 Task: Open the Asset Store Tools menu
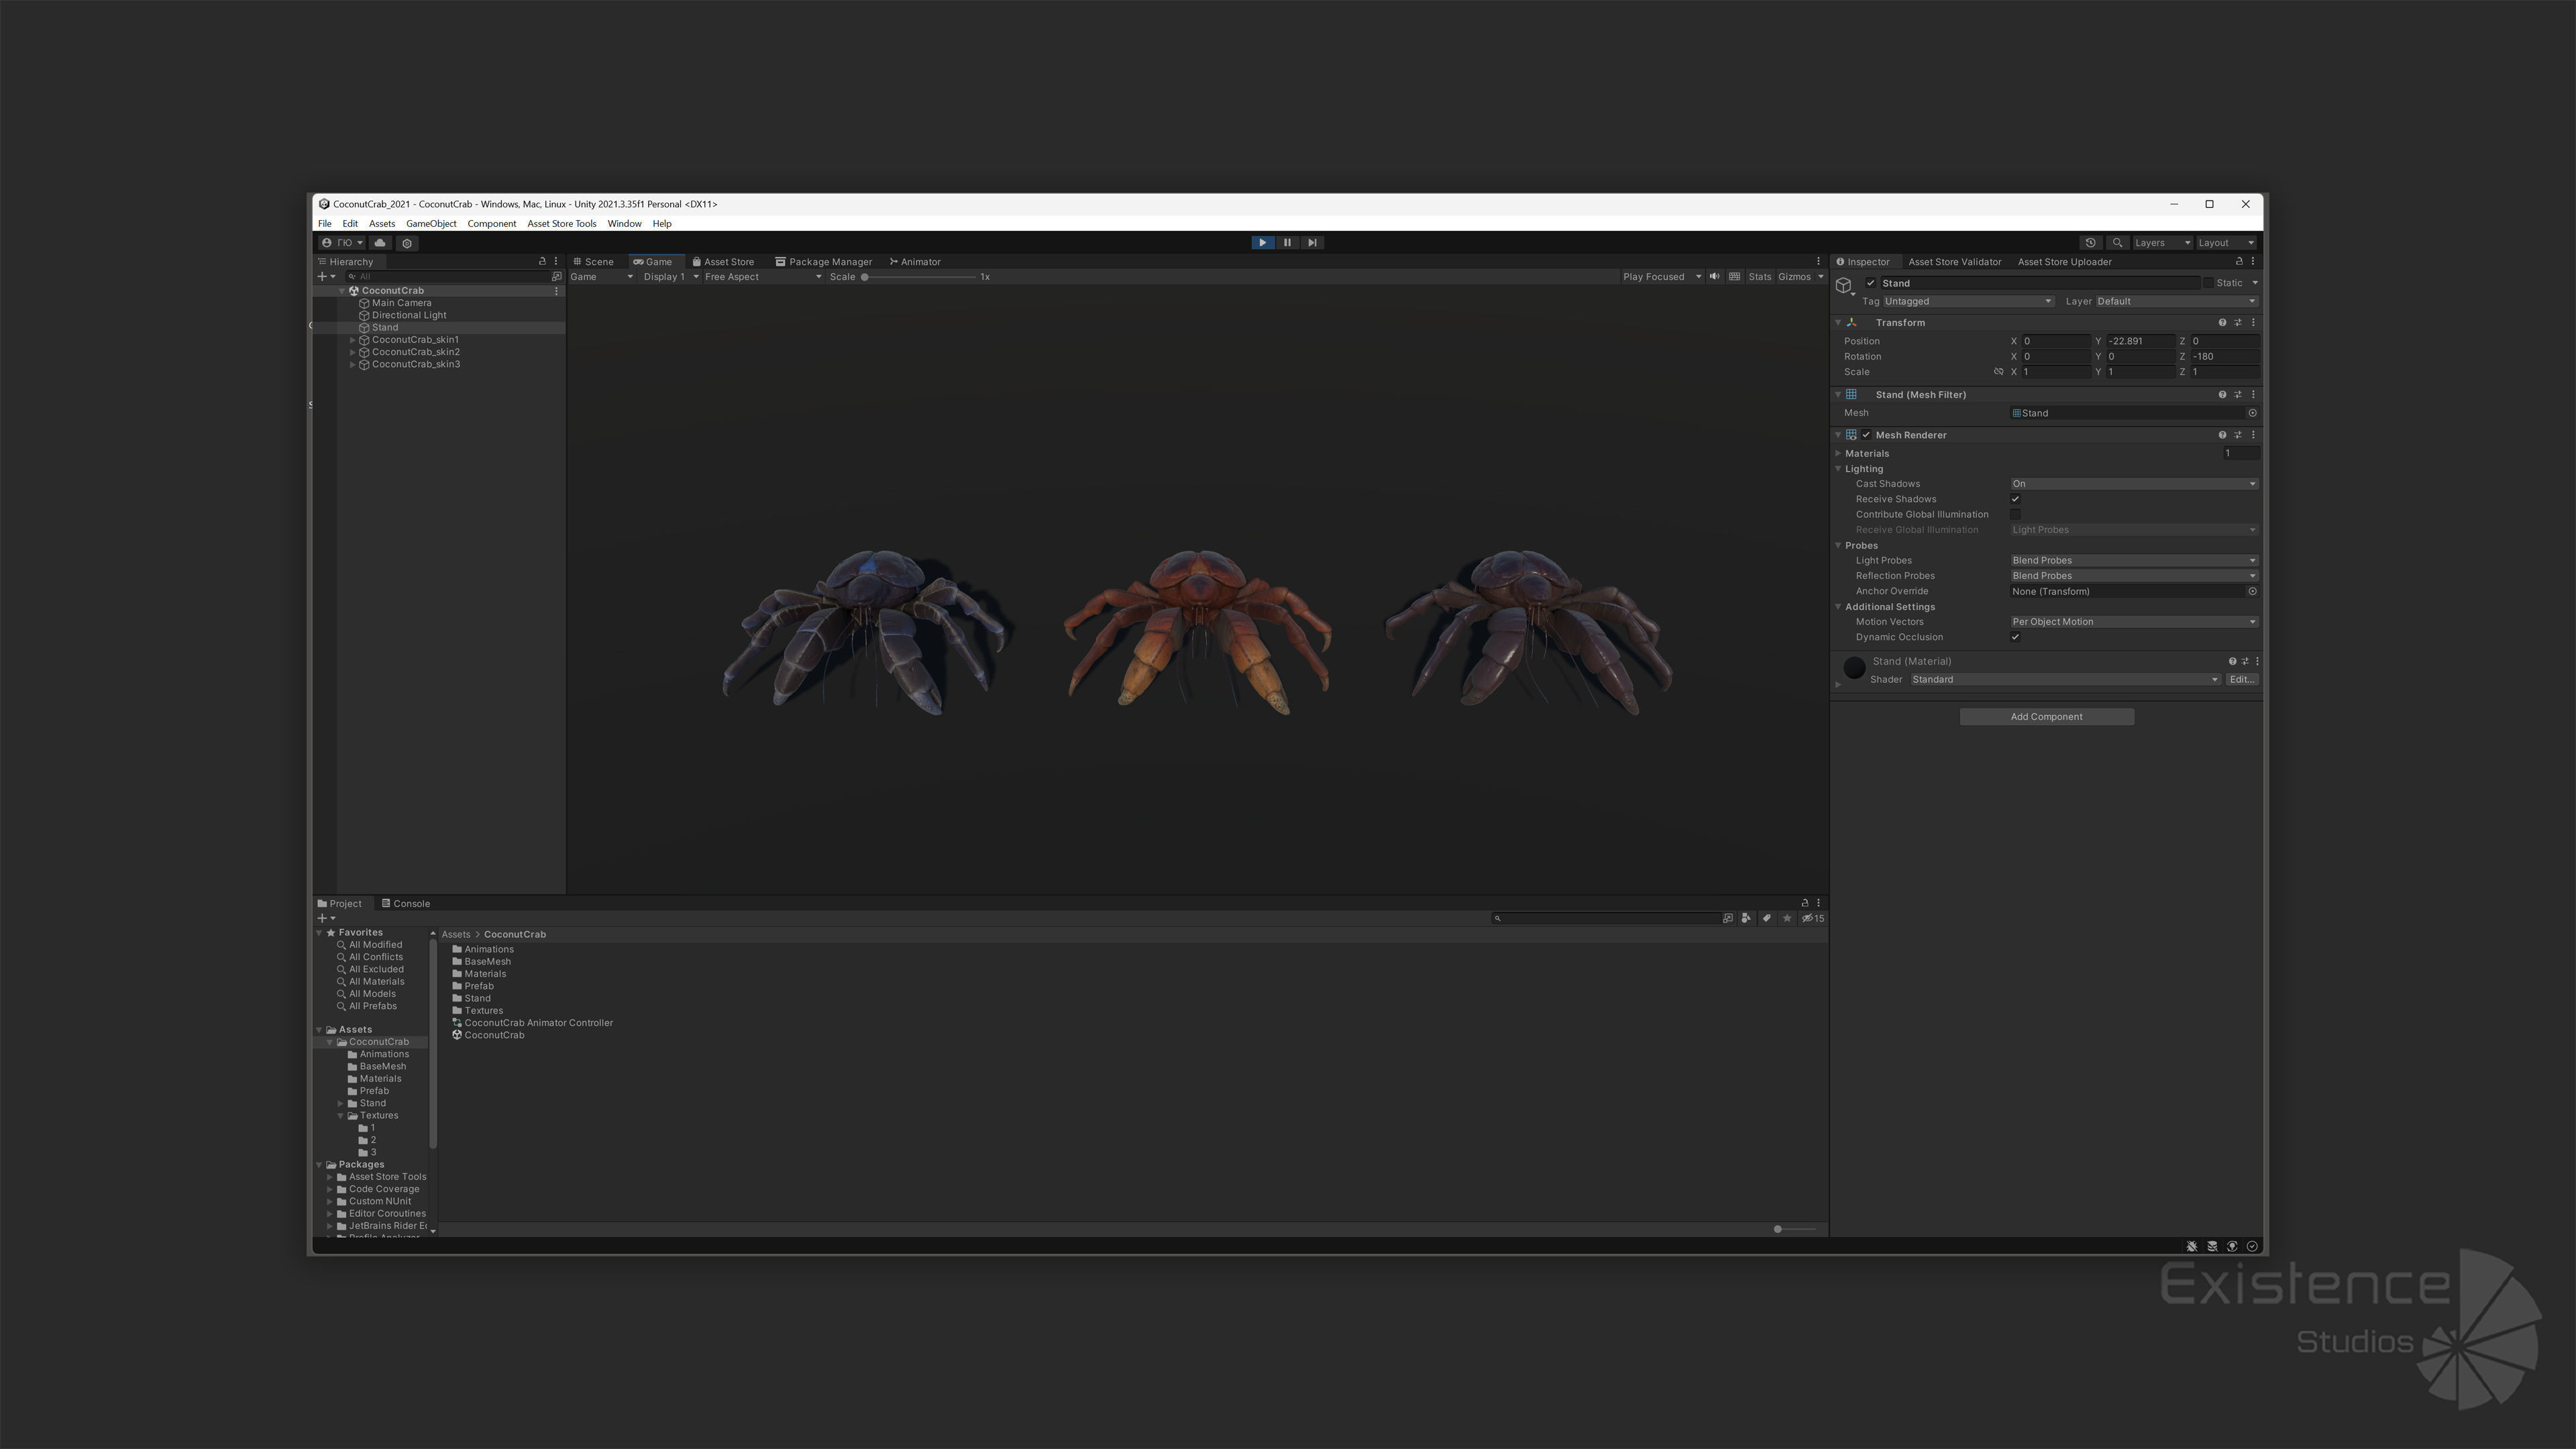point(562,224)
